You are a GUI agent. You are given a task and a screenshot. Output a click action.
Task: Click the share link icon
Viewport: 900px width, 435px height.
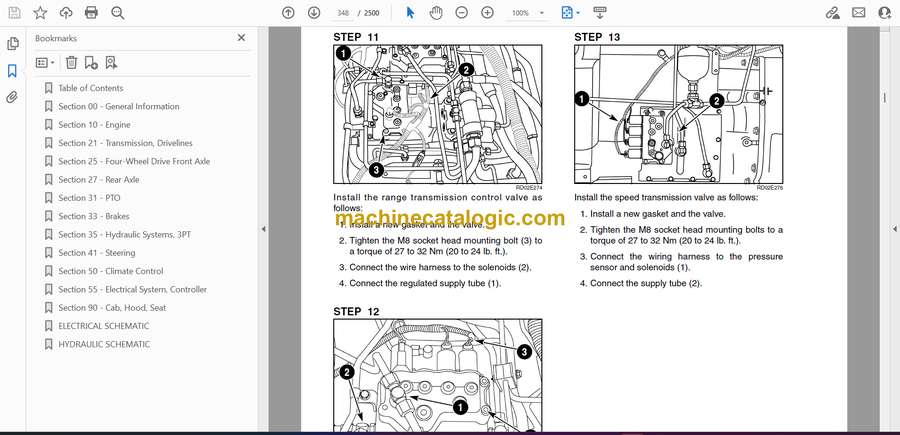coord(832,13)
